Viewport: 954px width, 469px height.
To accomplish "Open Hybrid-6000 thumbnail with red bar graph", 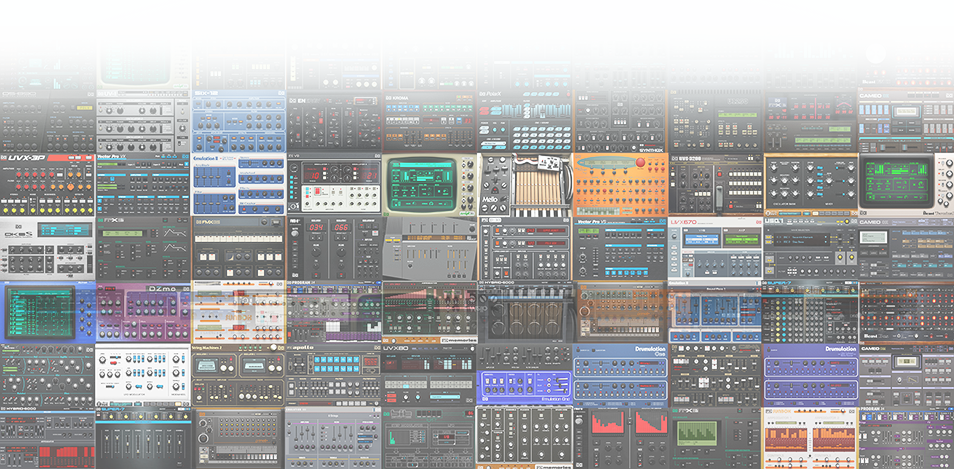I will [x=47, y=438].
